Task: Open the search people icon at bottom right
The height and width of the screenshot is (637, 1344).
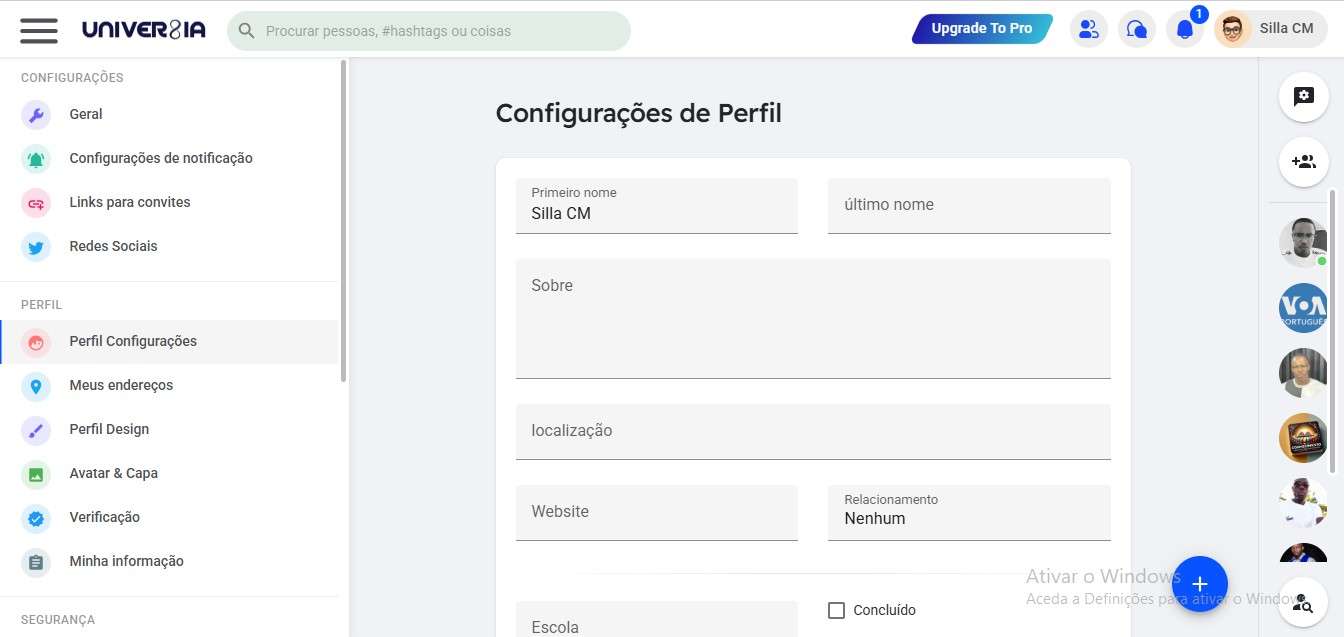Action: [1303, 603]
